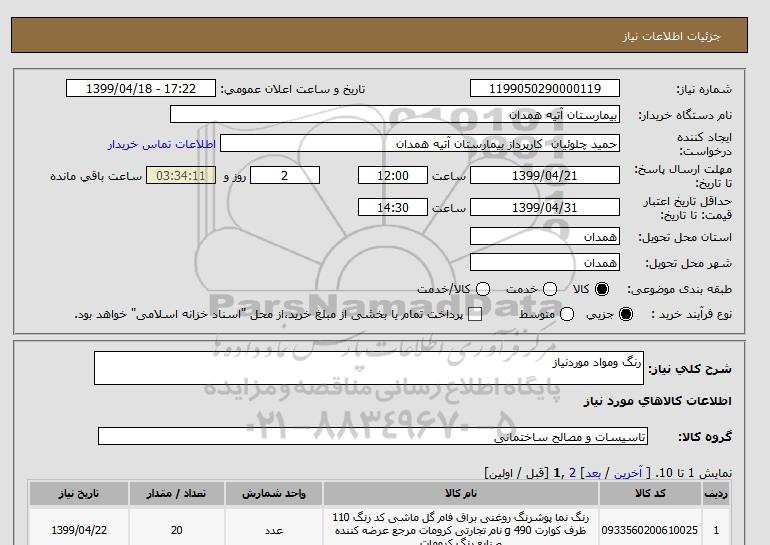Go to آخرین page link
770x545 pixels.
pos(628,473)
